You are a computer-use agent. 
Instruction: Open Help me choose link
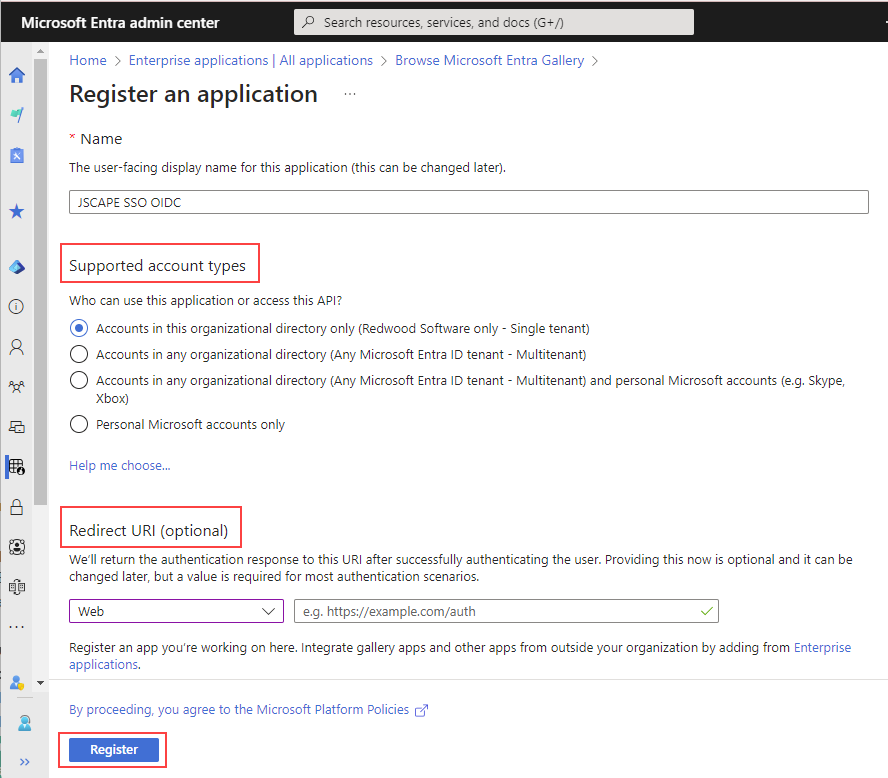pyautogui.click(x=119, y=465)
